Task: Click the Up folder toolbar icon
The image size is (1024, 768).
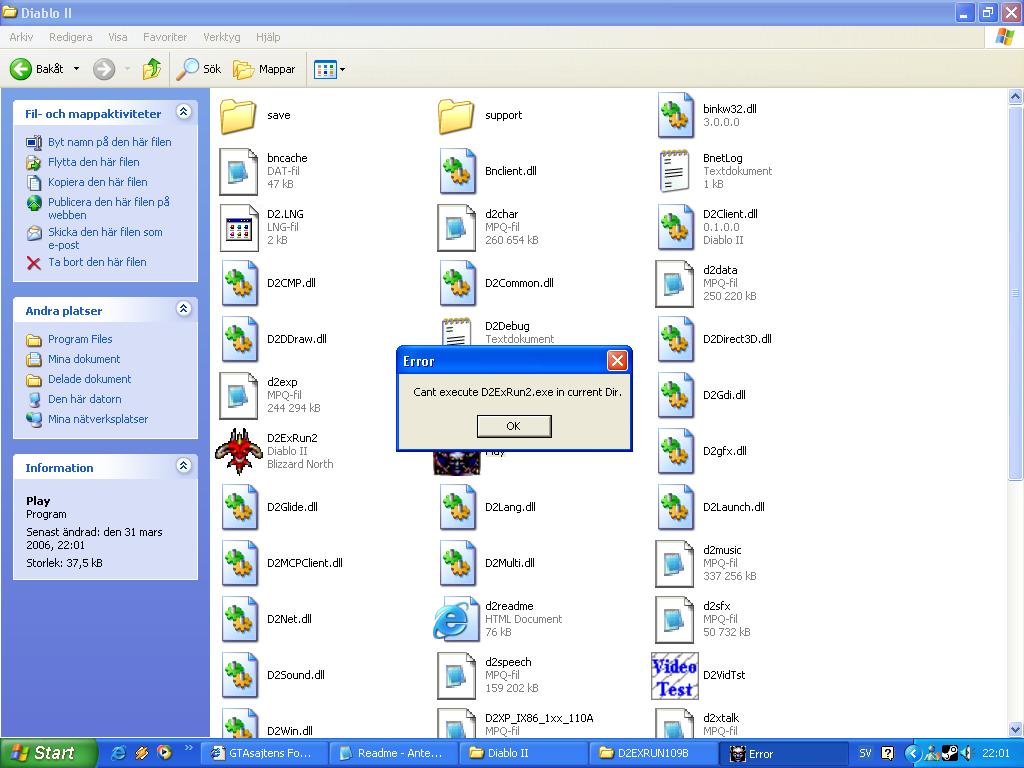Action: (152, 69)
